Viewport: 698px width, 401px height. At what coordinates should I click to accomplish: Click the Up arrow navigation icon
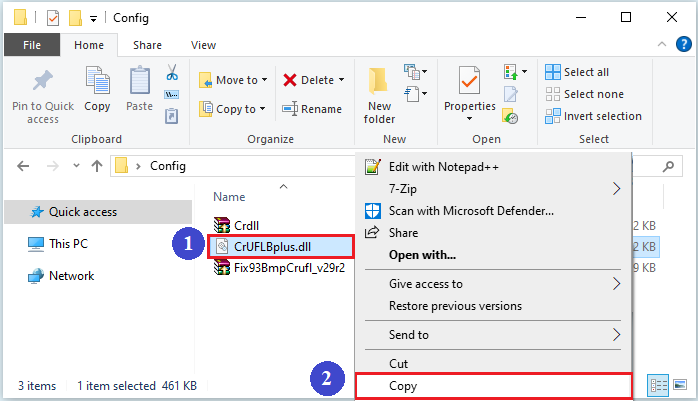point(97,166)
